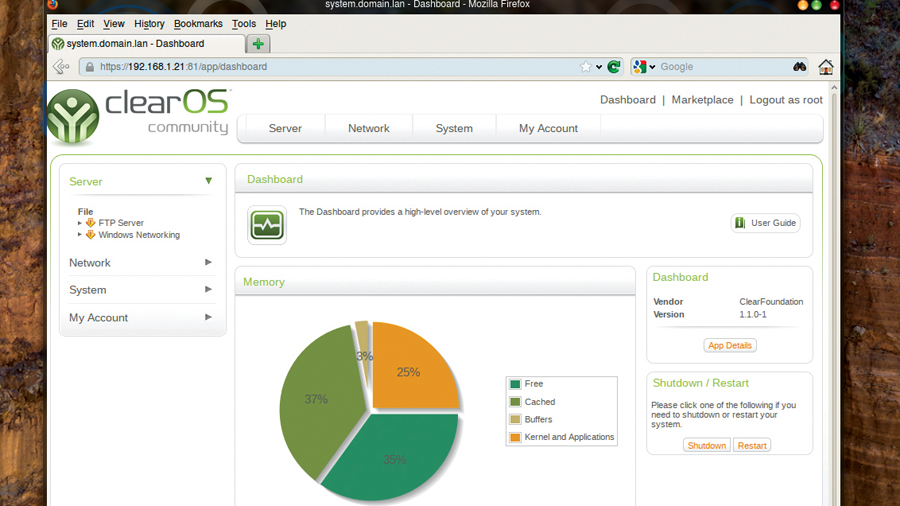Select the system.domain.lan - Dashboard tab
The image size is (900, 506).
[148, 44]
